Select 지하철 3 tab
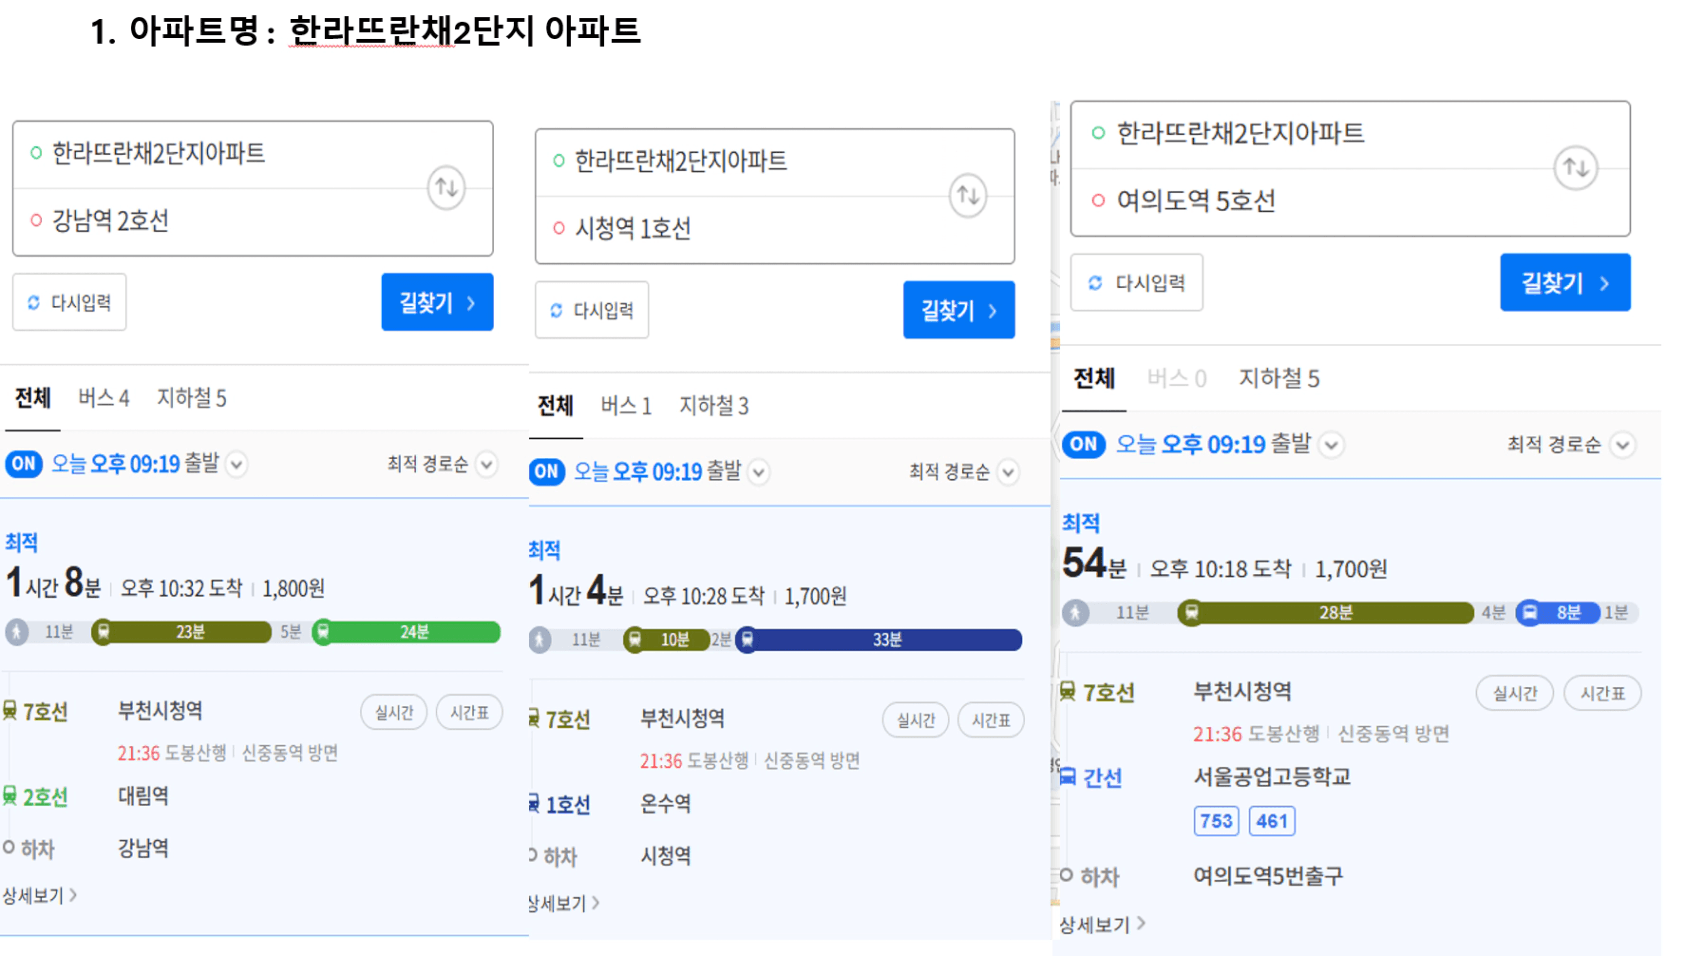1685x956 pixels. tap(714, 406)
